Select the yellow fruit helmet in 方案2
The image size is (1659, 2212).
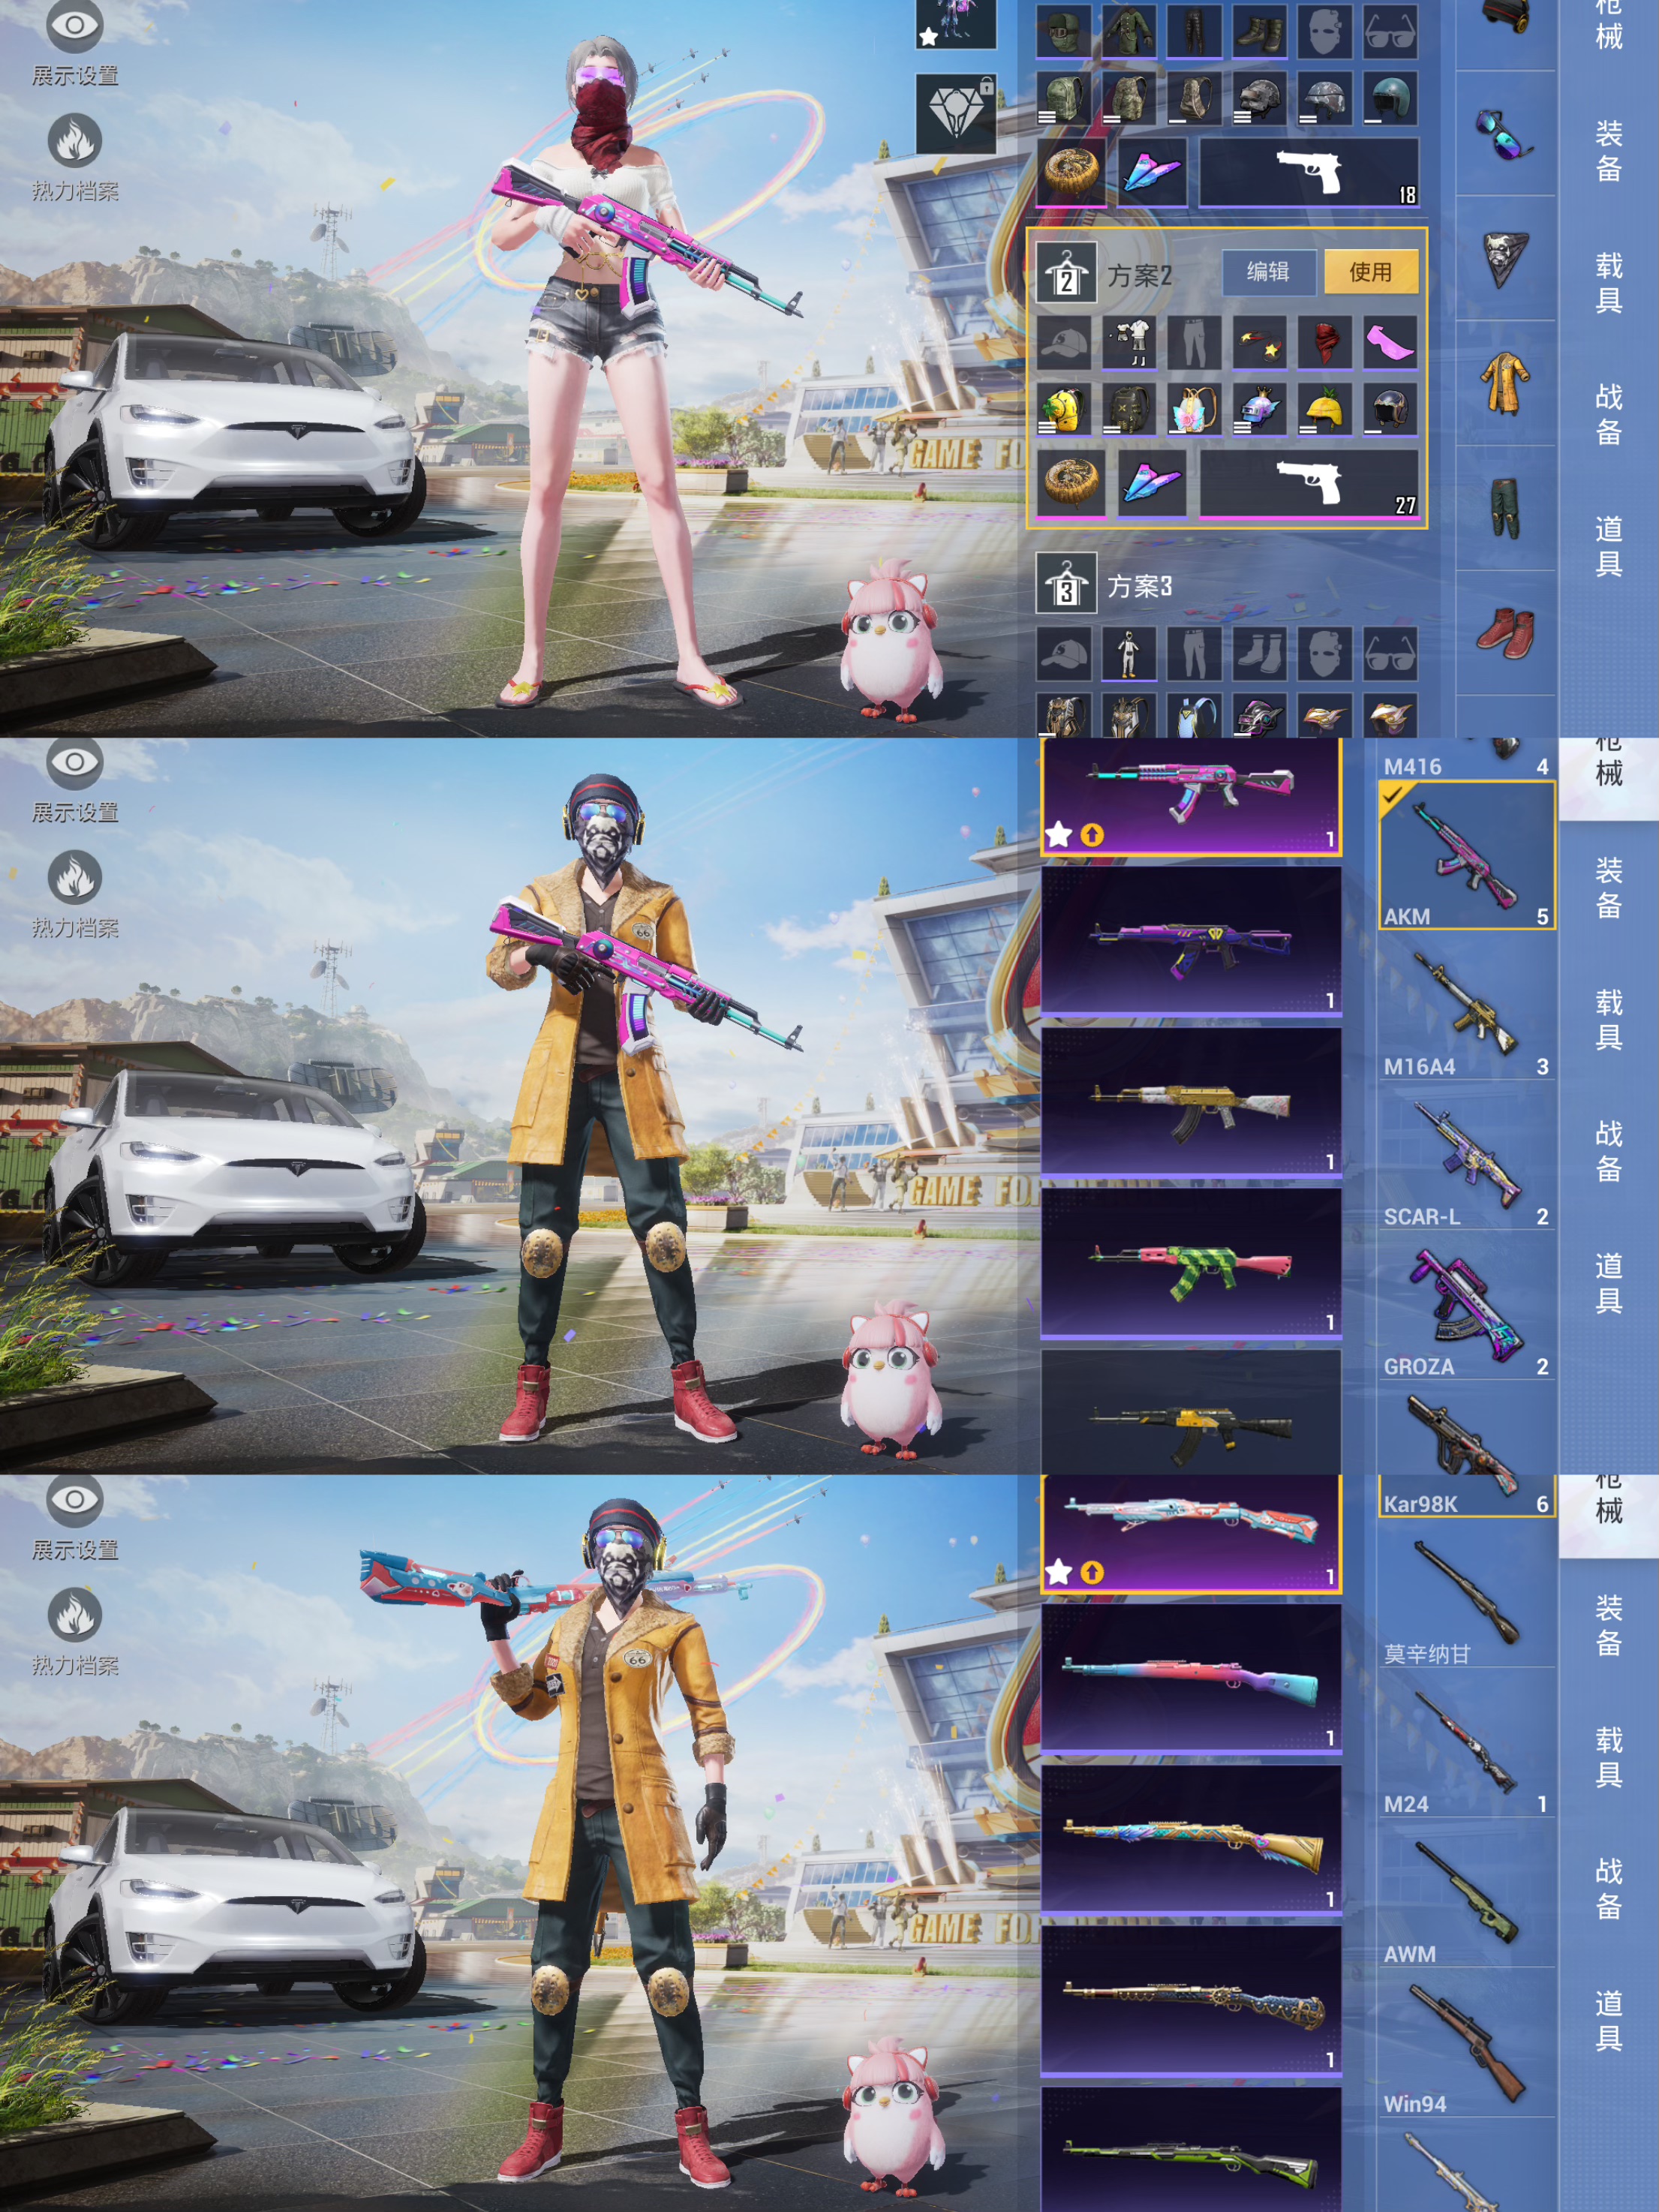pos(1324,409)
